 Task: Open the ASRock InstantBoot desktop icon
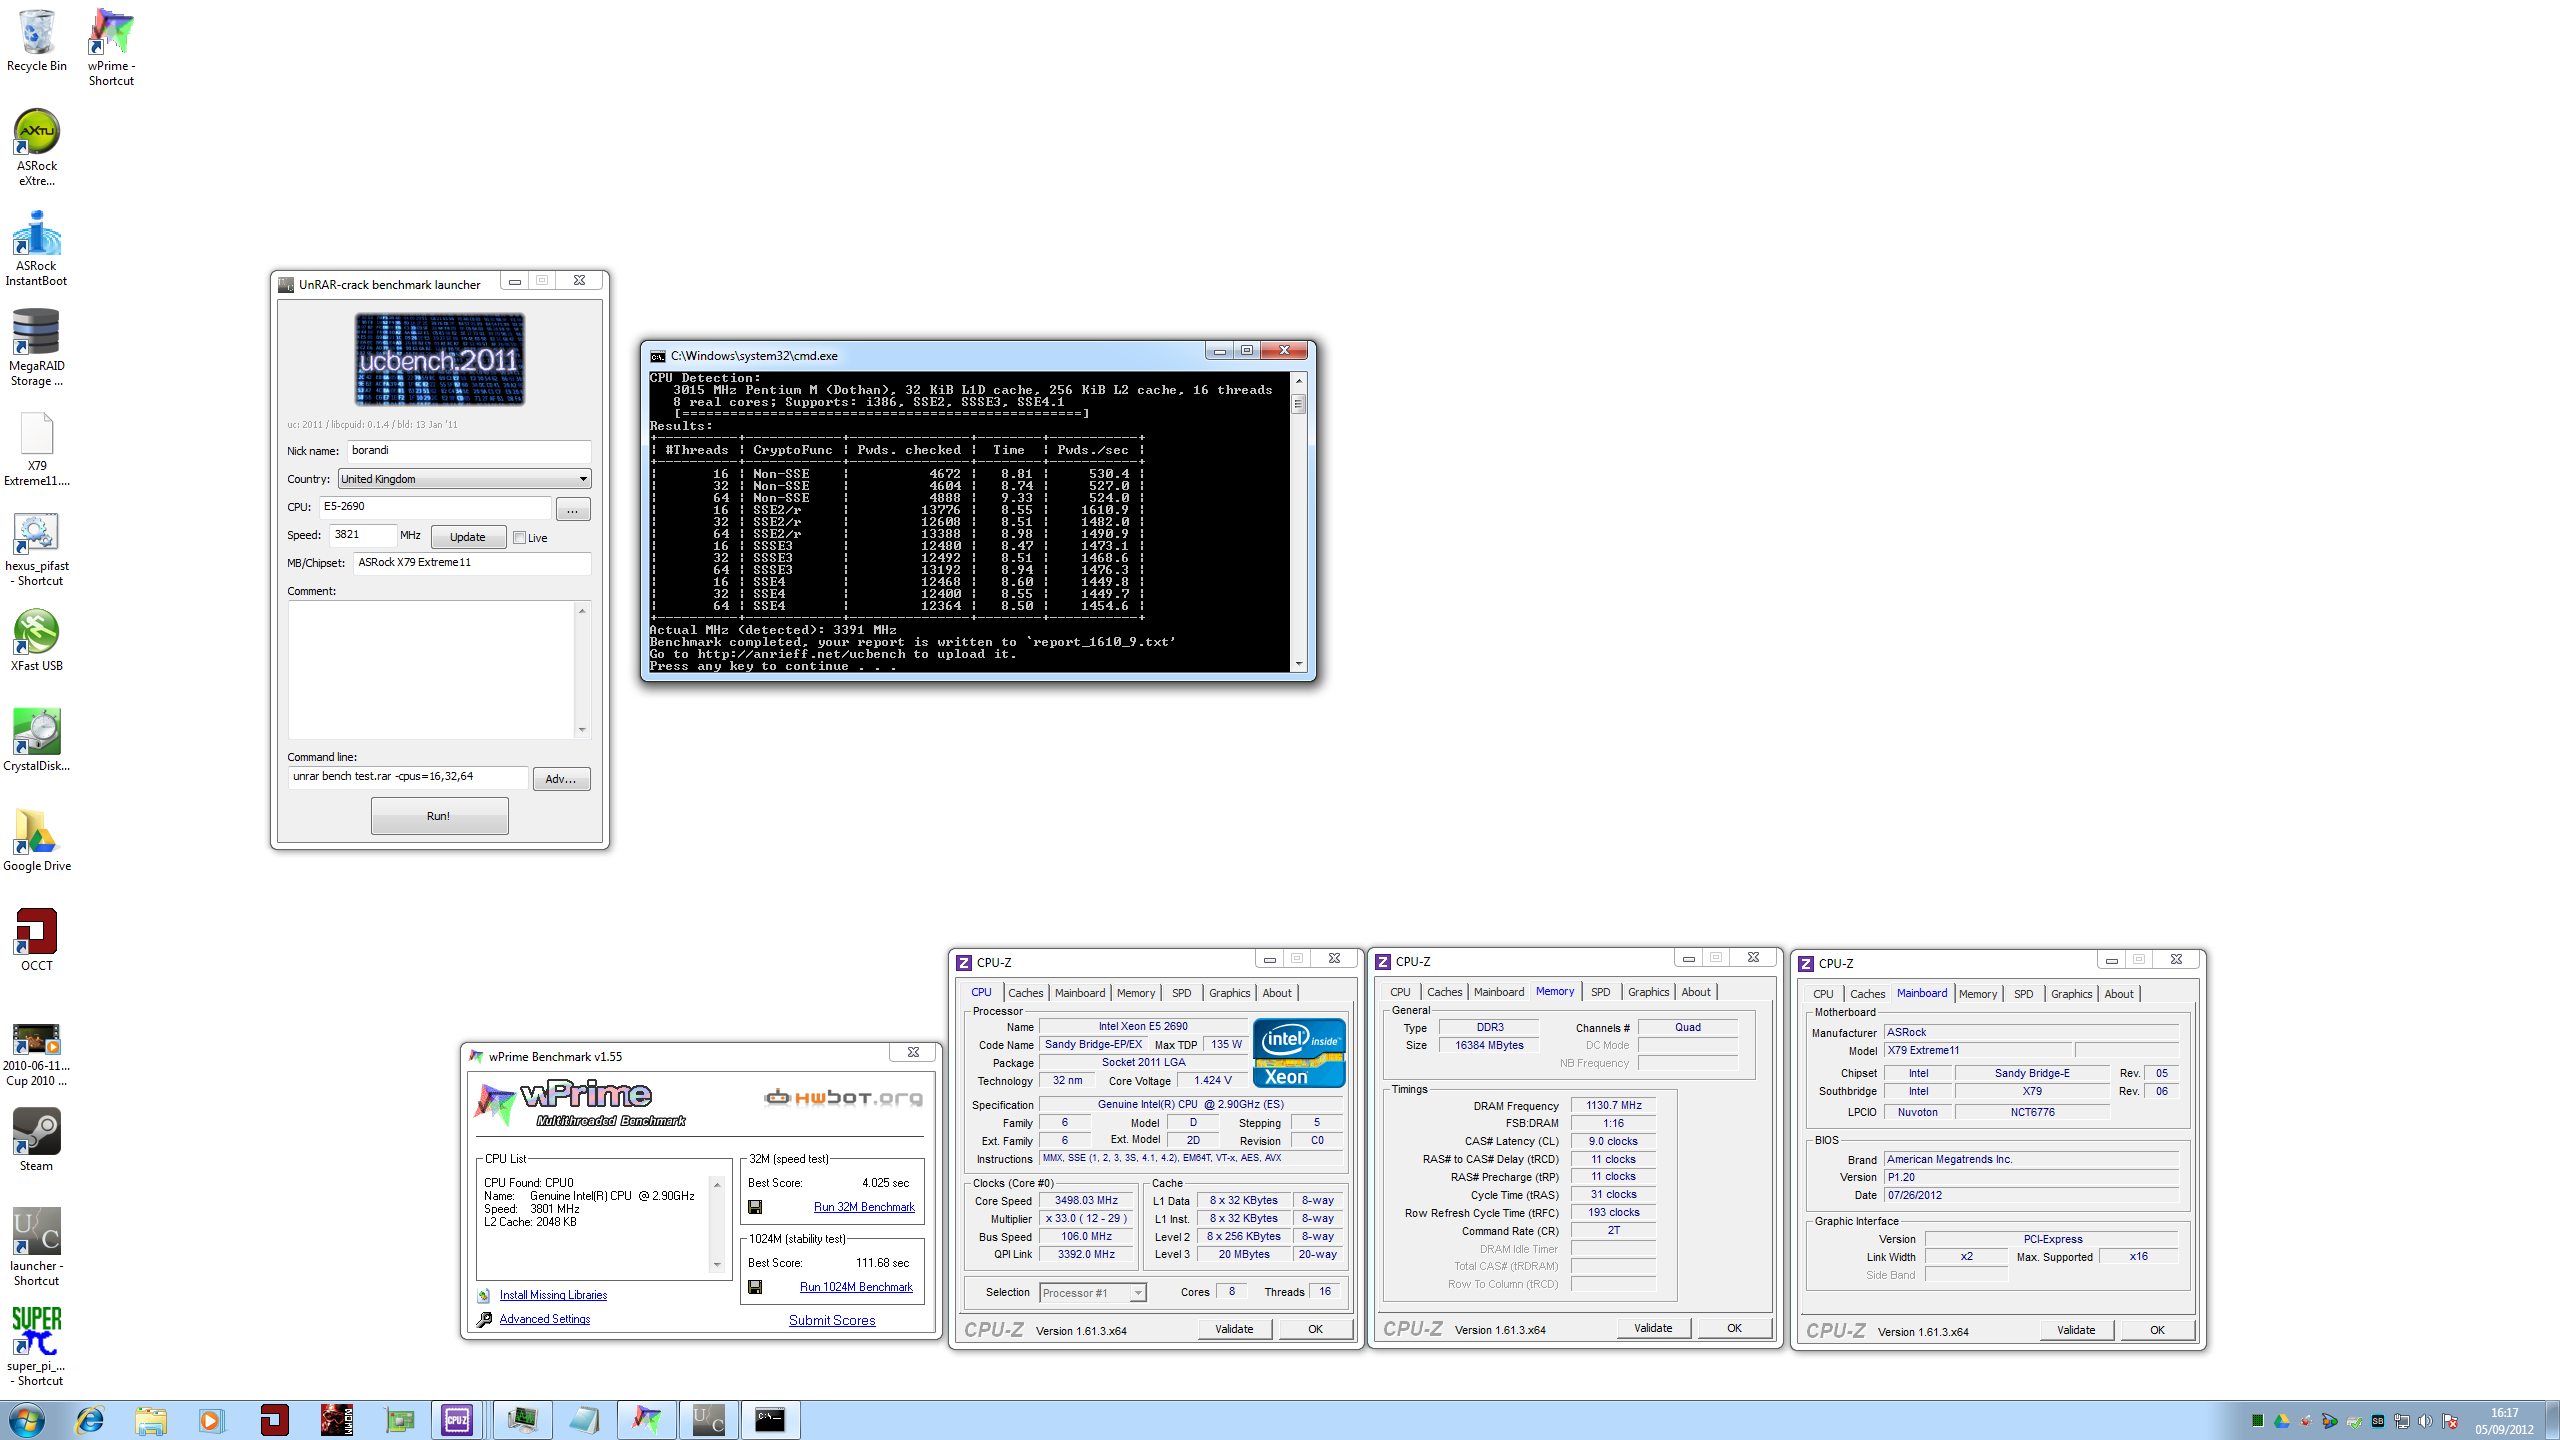tap(37, 247)
